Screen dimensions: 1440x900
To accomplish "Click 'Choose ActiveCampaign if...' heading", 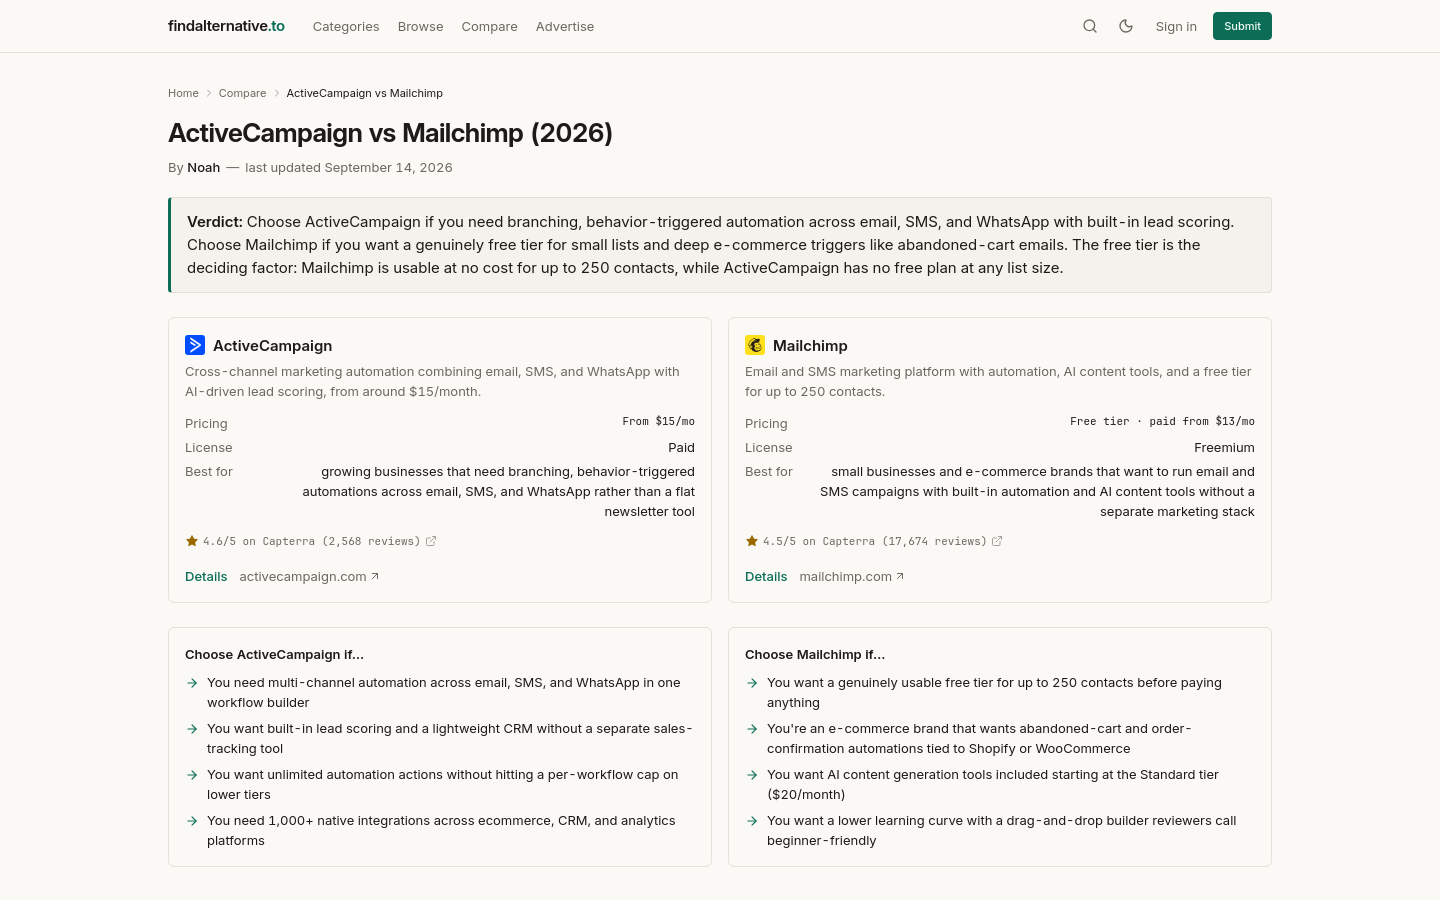I will [x=274, y=655].
